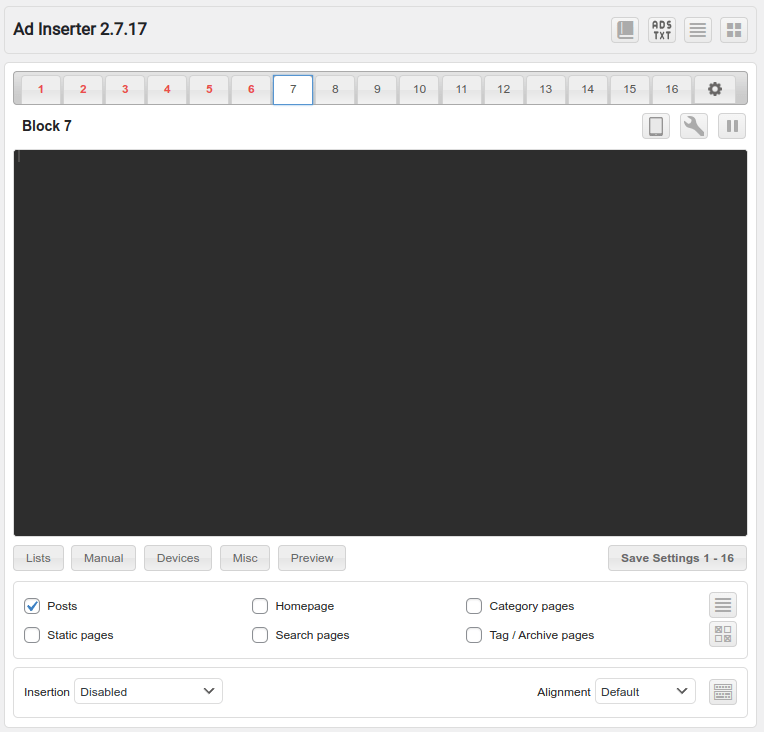Click the Block 7 name label

click(47, 126)
